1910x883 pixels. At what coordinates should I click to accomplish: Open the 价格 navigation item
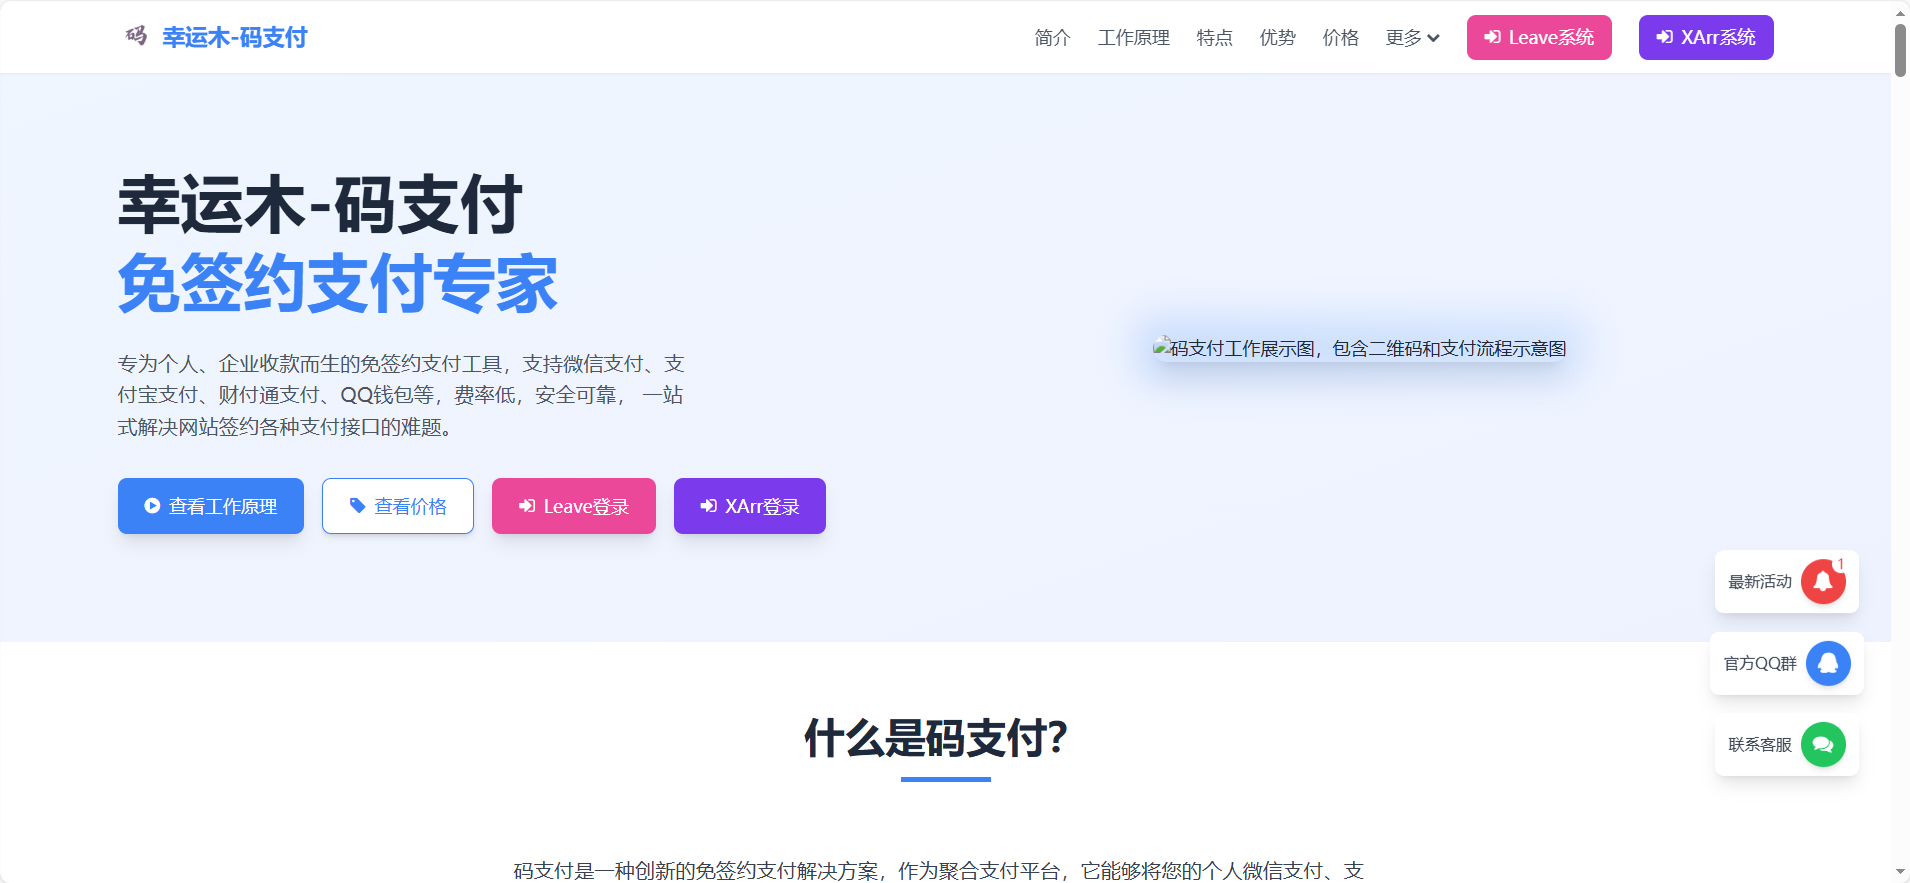pyautogui.click(x=1340, y=37)
